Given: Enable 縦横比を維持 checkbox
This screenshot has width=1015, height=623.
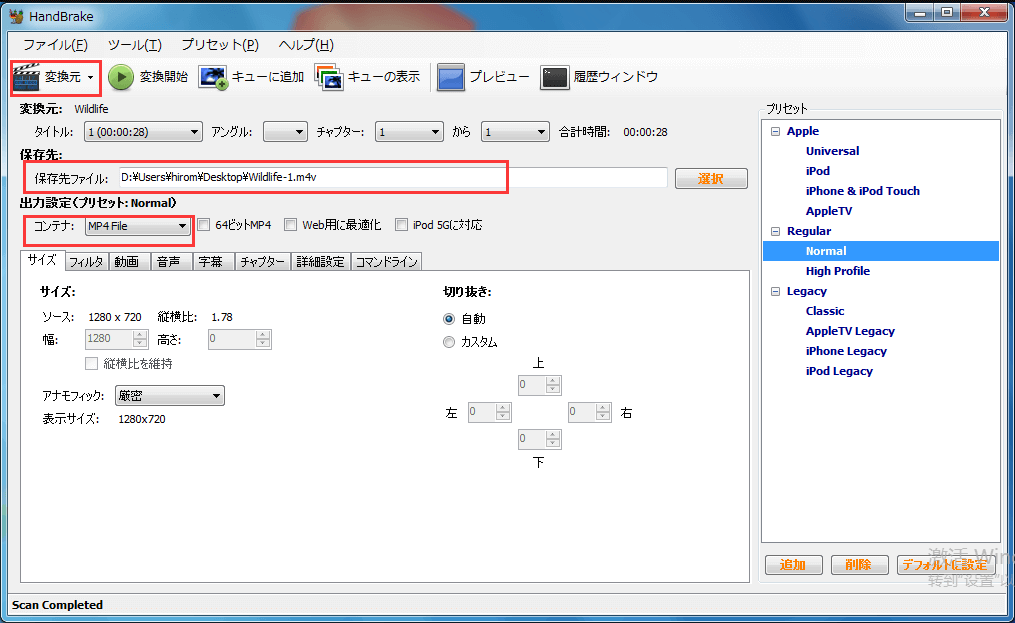Looking at the screenshot, I should 91,362.
